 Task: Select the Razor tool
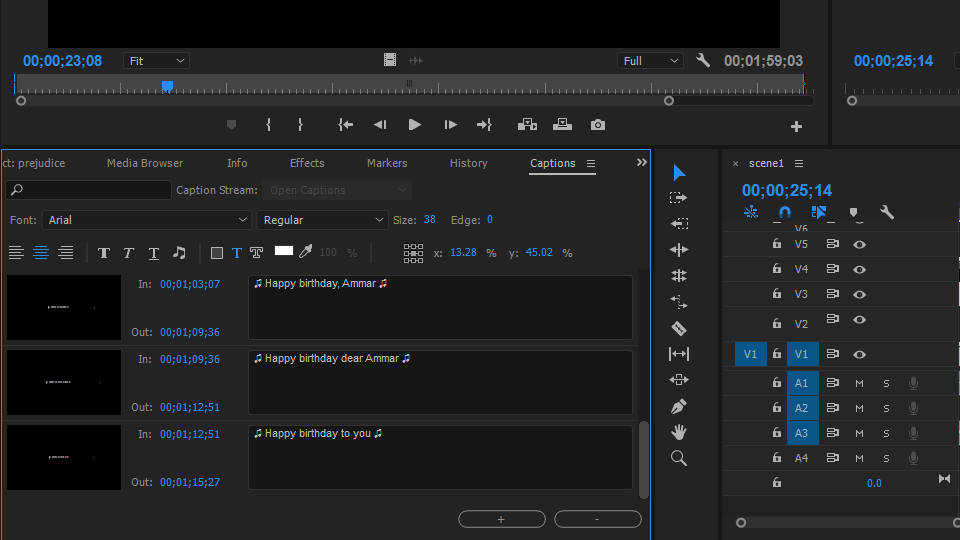(679, 328)
